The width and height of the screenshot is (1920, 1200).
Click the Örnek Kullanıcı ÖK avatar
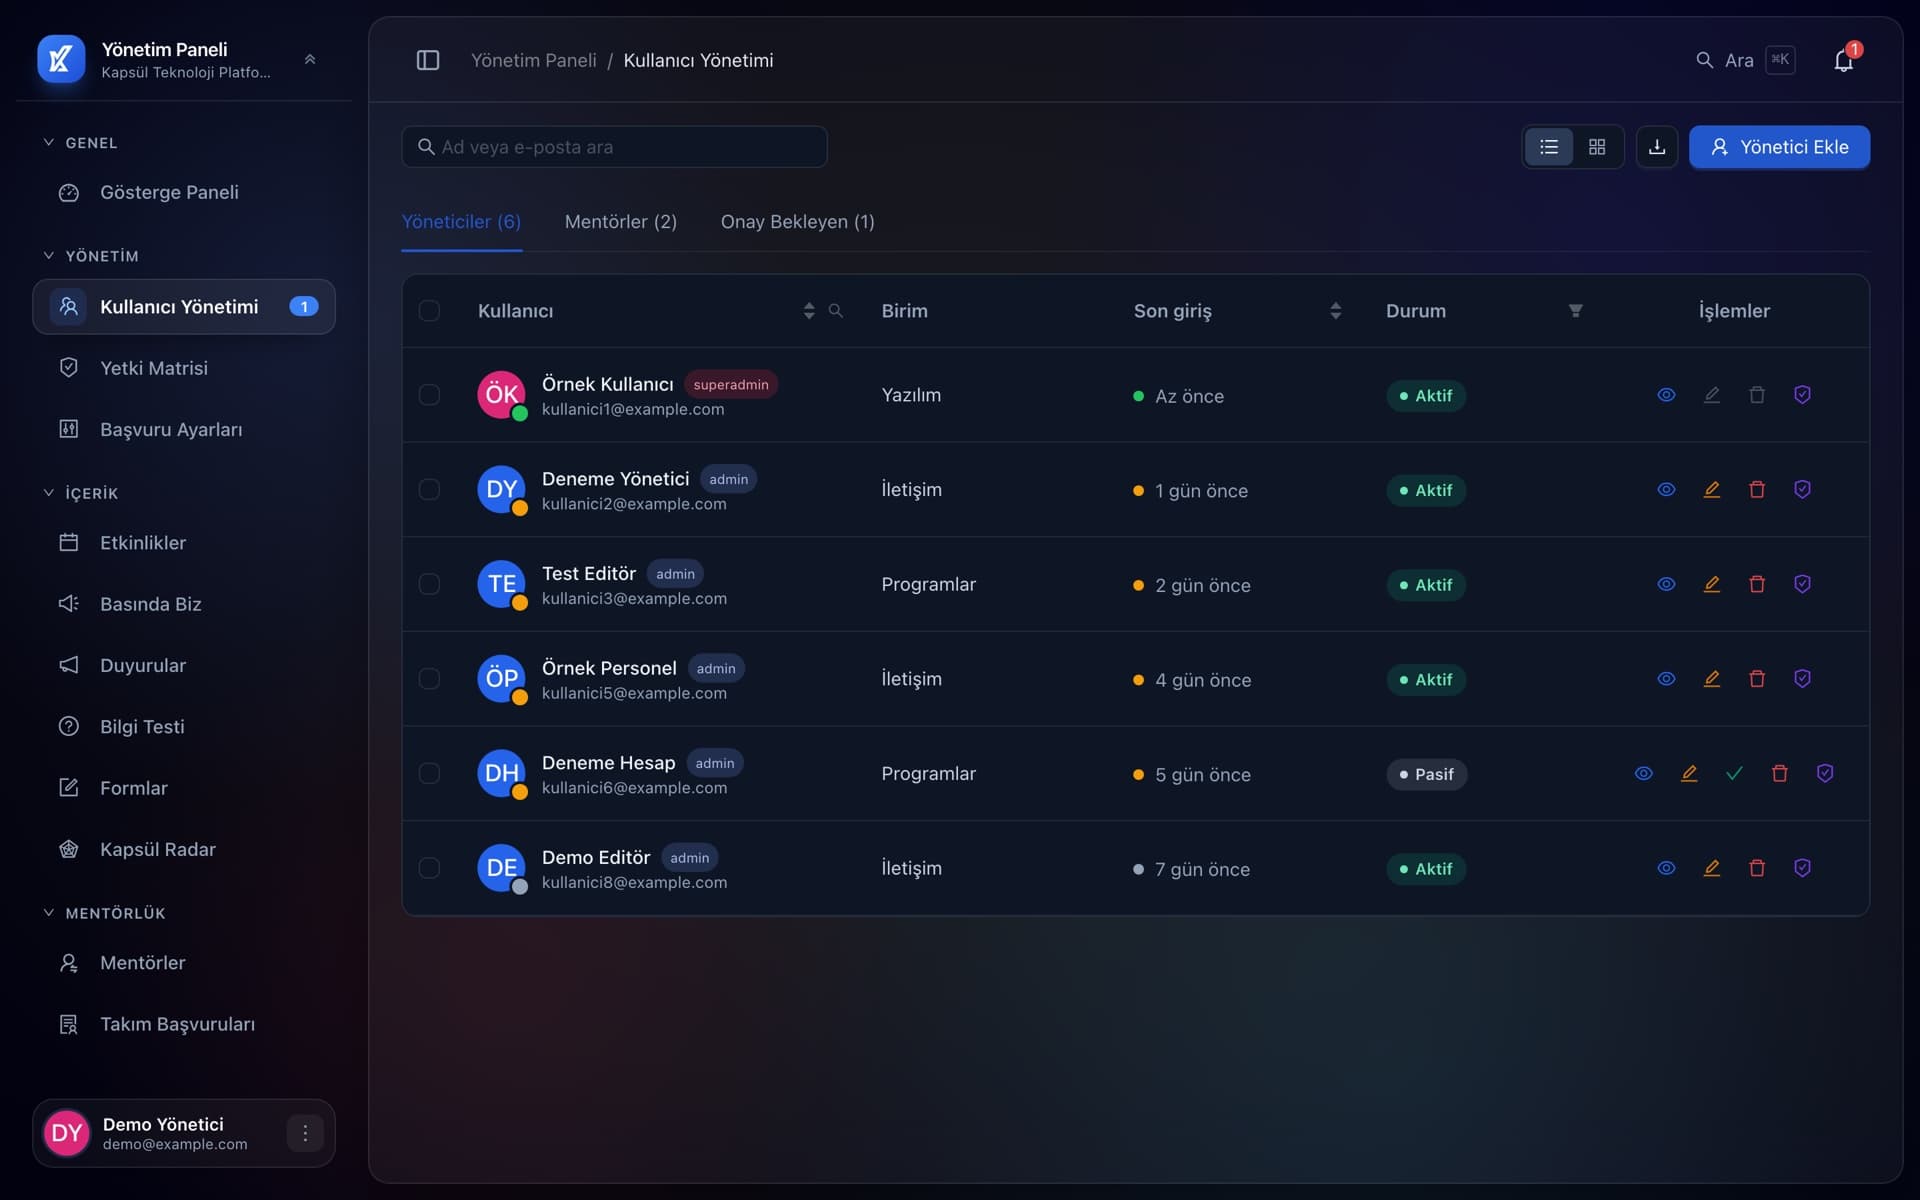coord(501,395)
